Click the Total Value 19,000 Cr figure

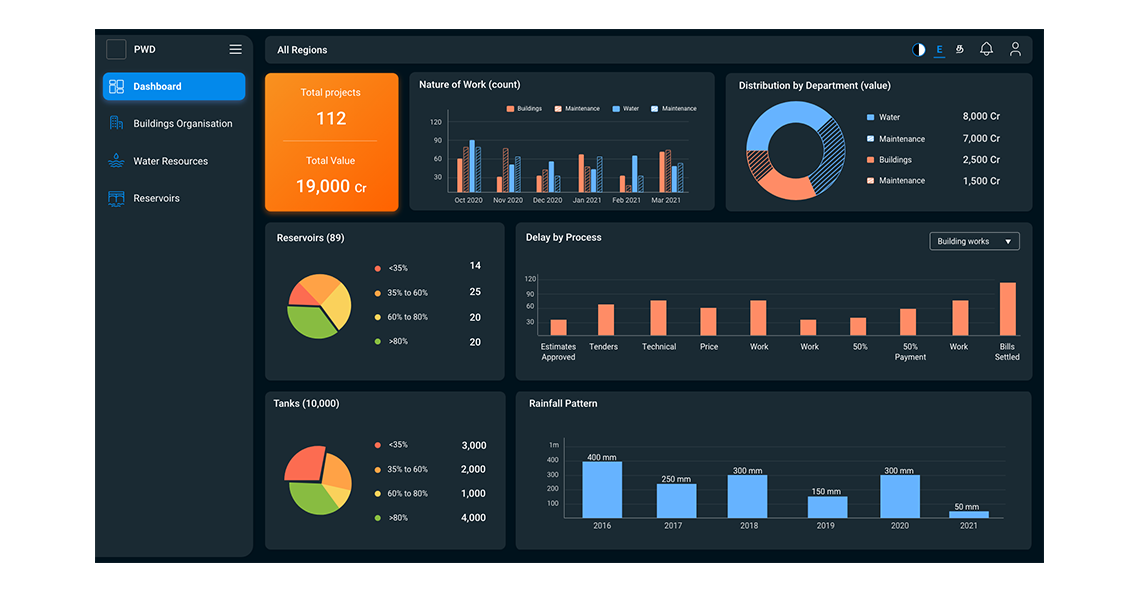[331, 186]
